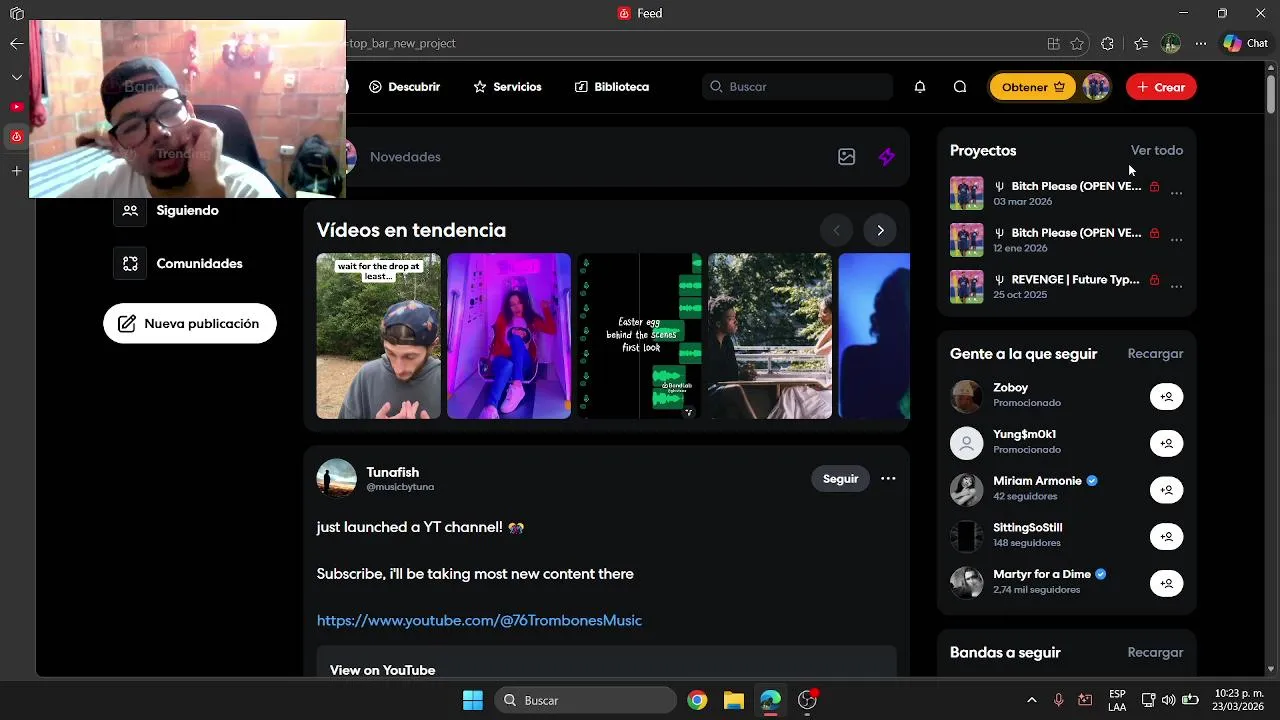Click the taskbar Buscar search box
Viewport: 1280px width, 720px height.
(x=585, y=700)
